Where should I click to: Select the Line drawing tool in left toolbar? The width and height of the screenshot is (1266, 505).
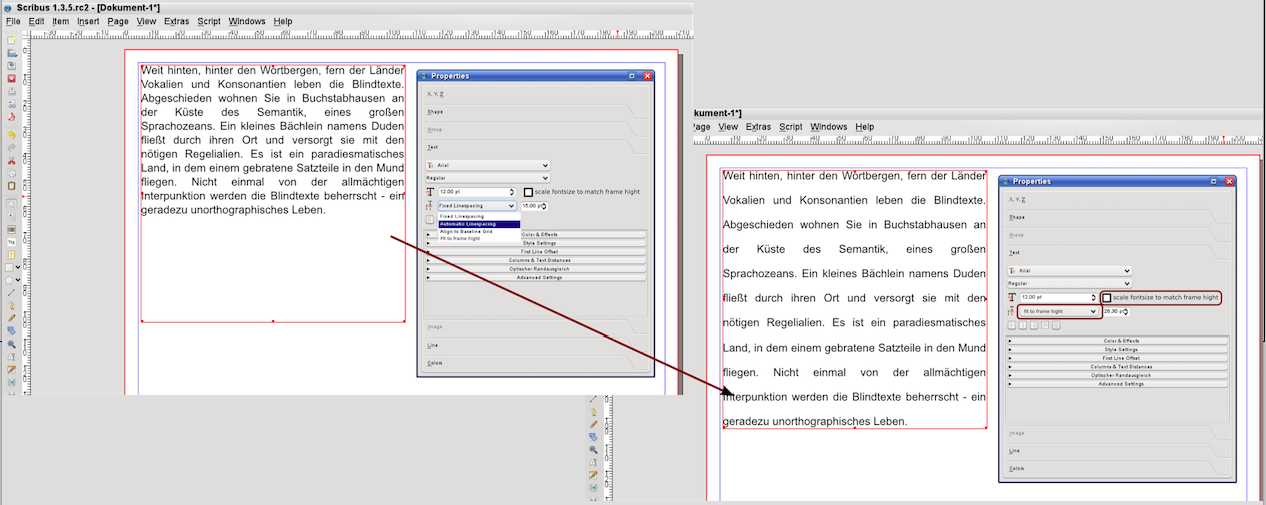[11, 292]
